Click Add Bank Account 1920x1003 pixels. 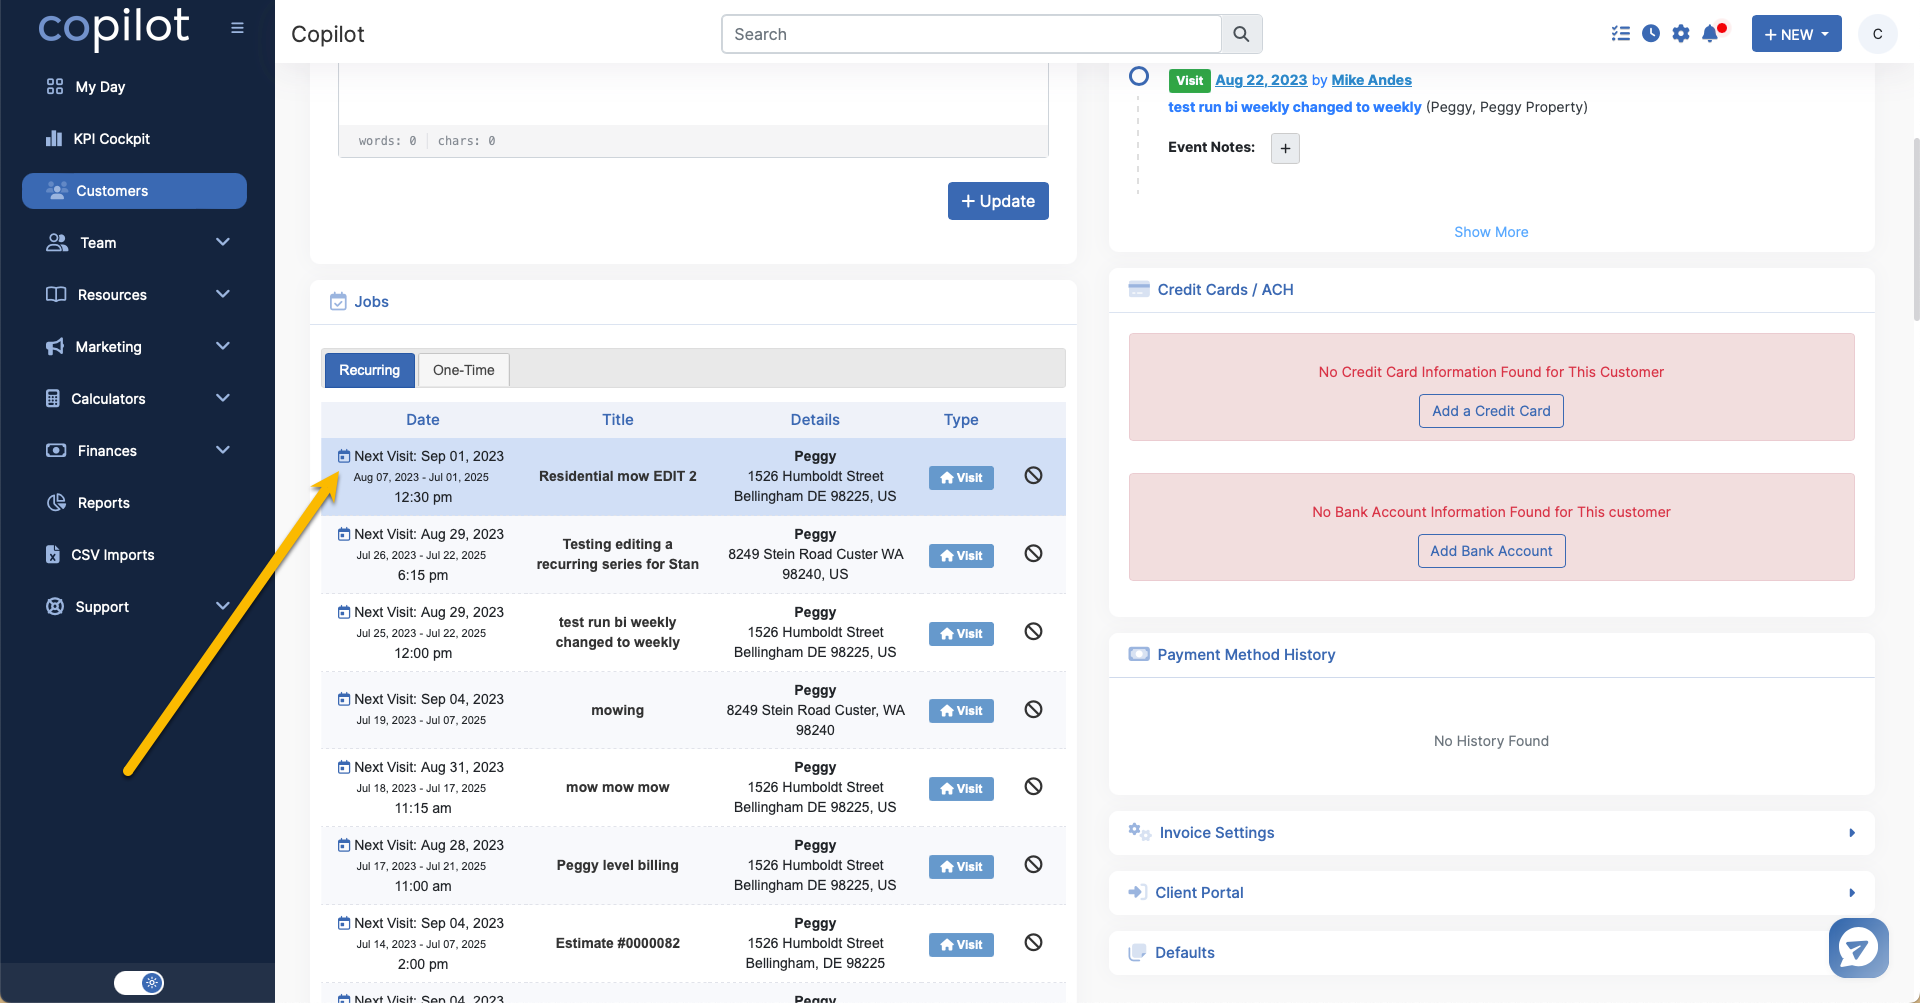coord(1491,551)
